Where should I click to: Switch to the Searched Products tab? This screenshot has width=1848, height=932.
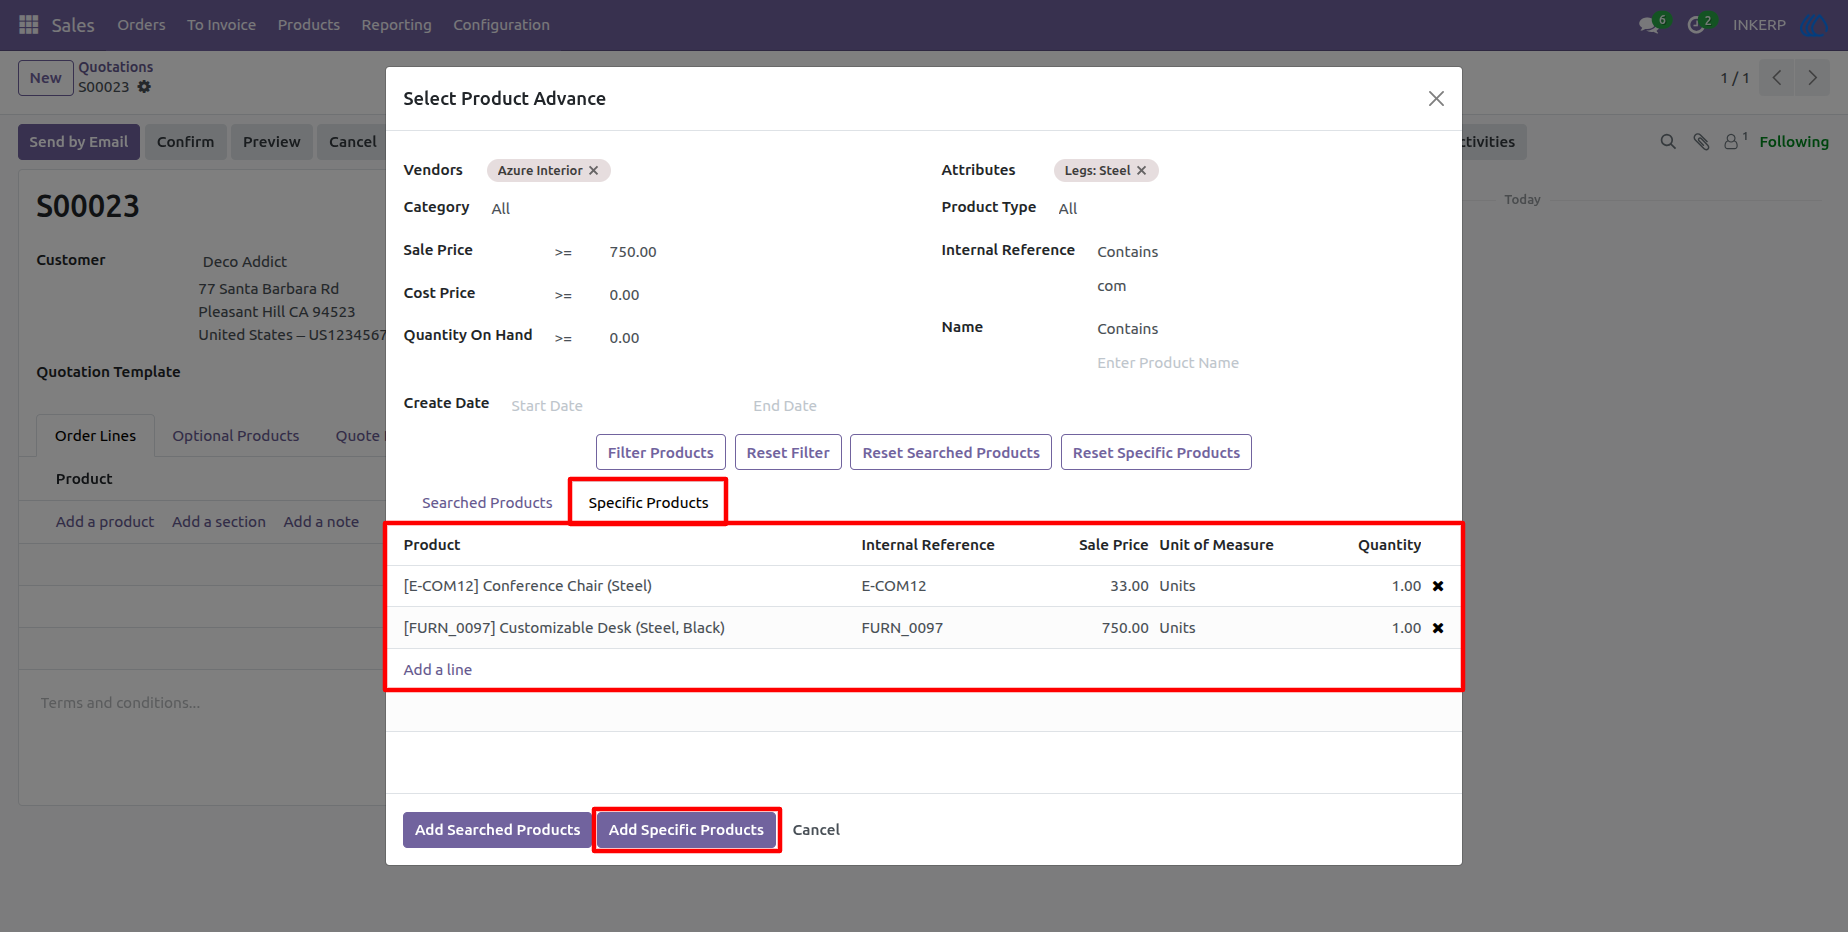[x=487, y=503]
